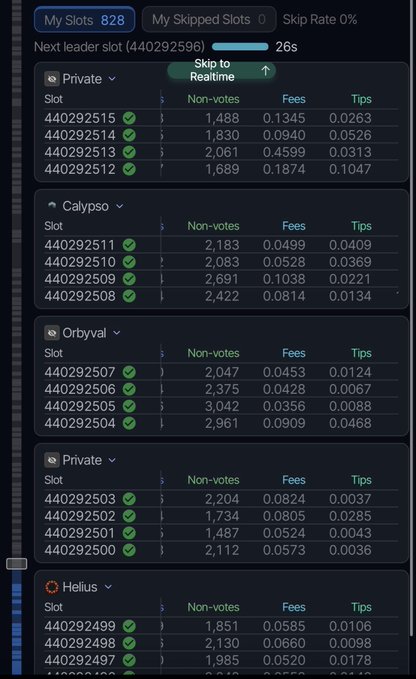The height and width of the screenshot is (679, 416).
Task: Select slot number 440292500
Action: (80, 550)
